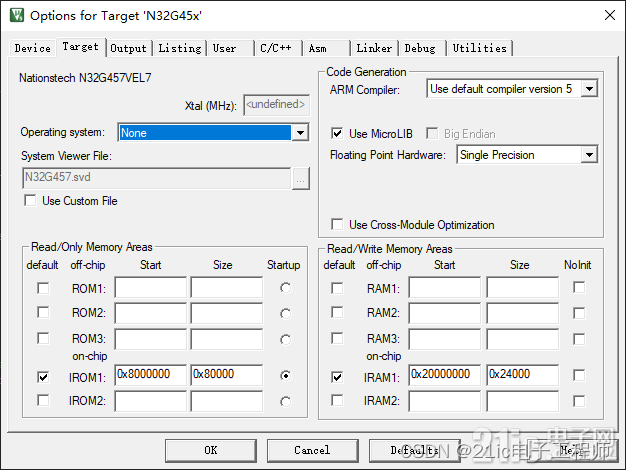Check the ROM2 default checkbox
This screenshot has width=626, height=470.
(x=43, y=312)
